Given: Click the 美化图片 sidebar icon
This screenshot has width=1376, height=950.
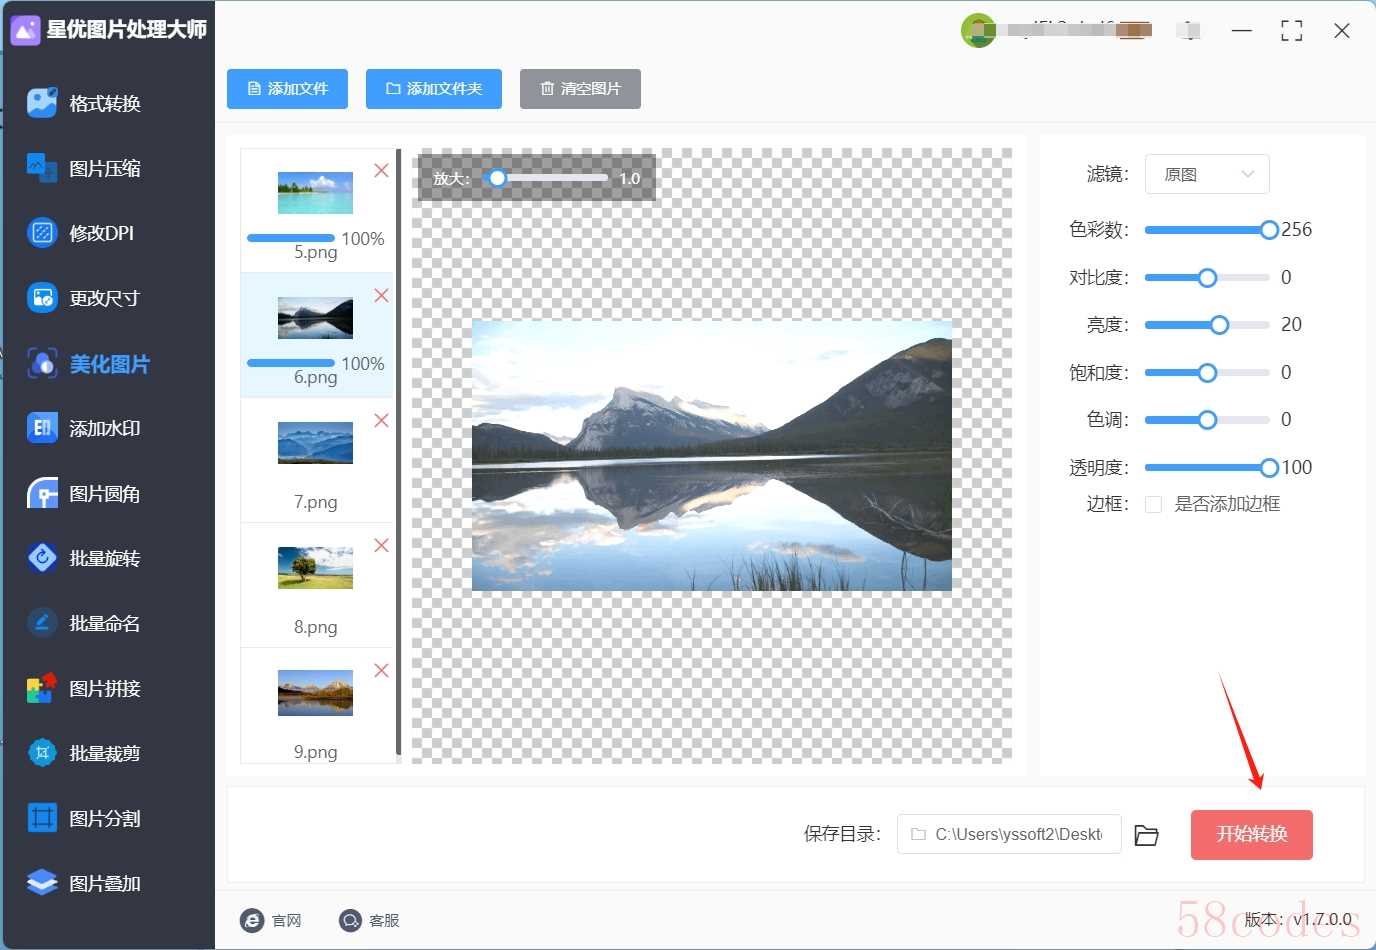Looking at the screenshot, I should (42, 364).
